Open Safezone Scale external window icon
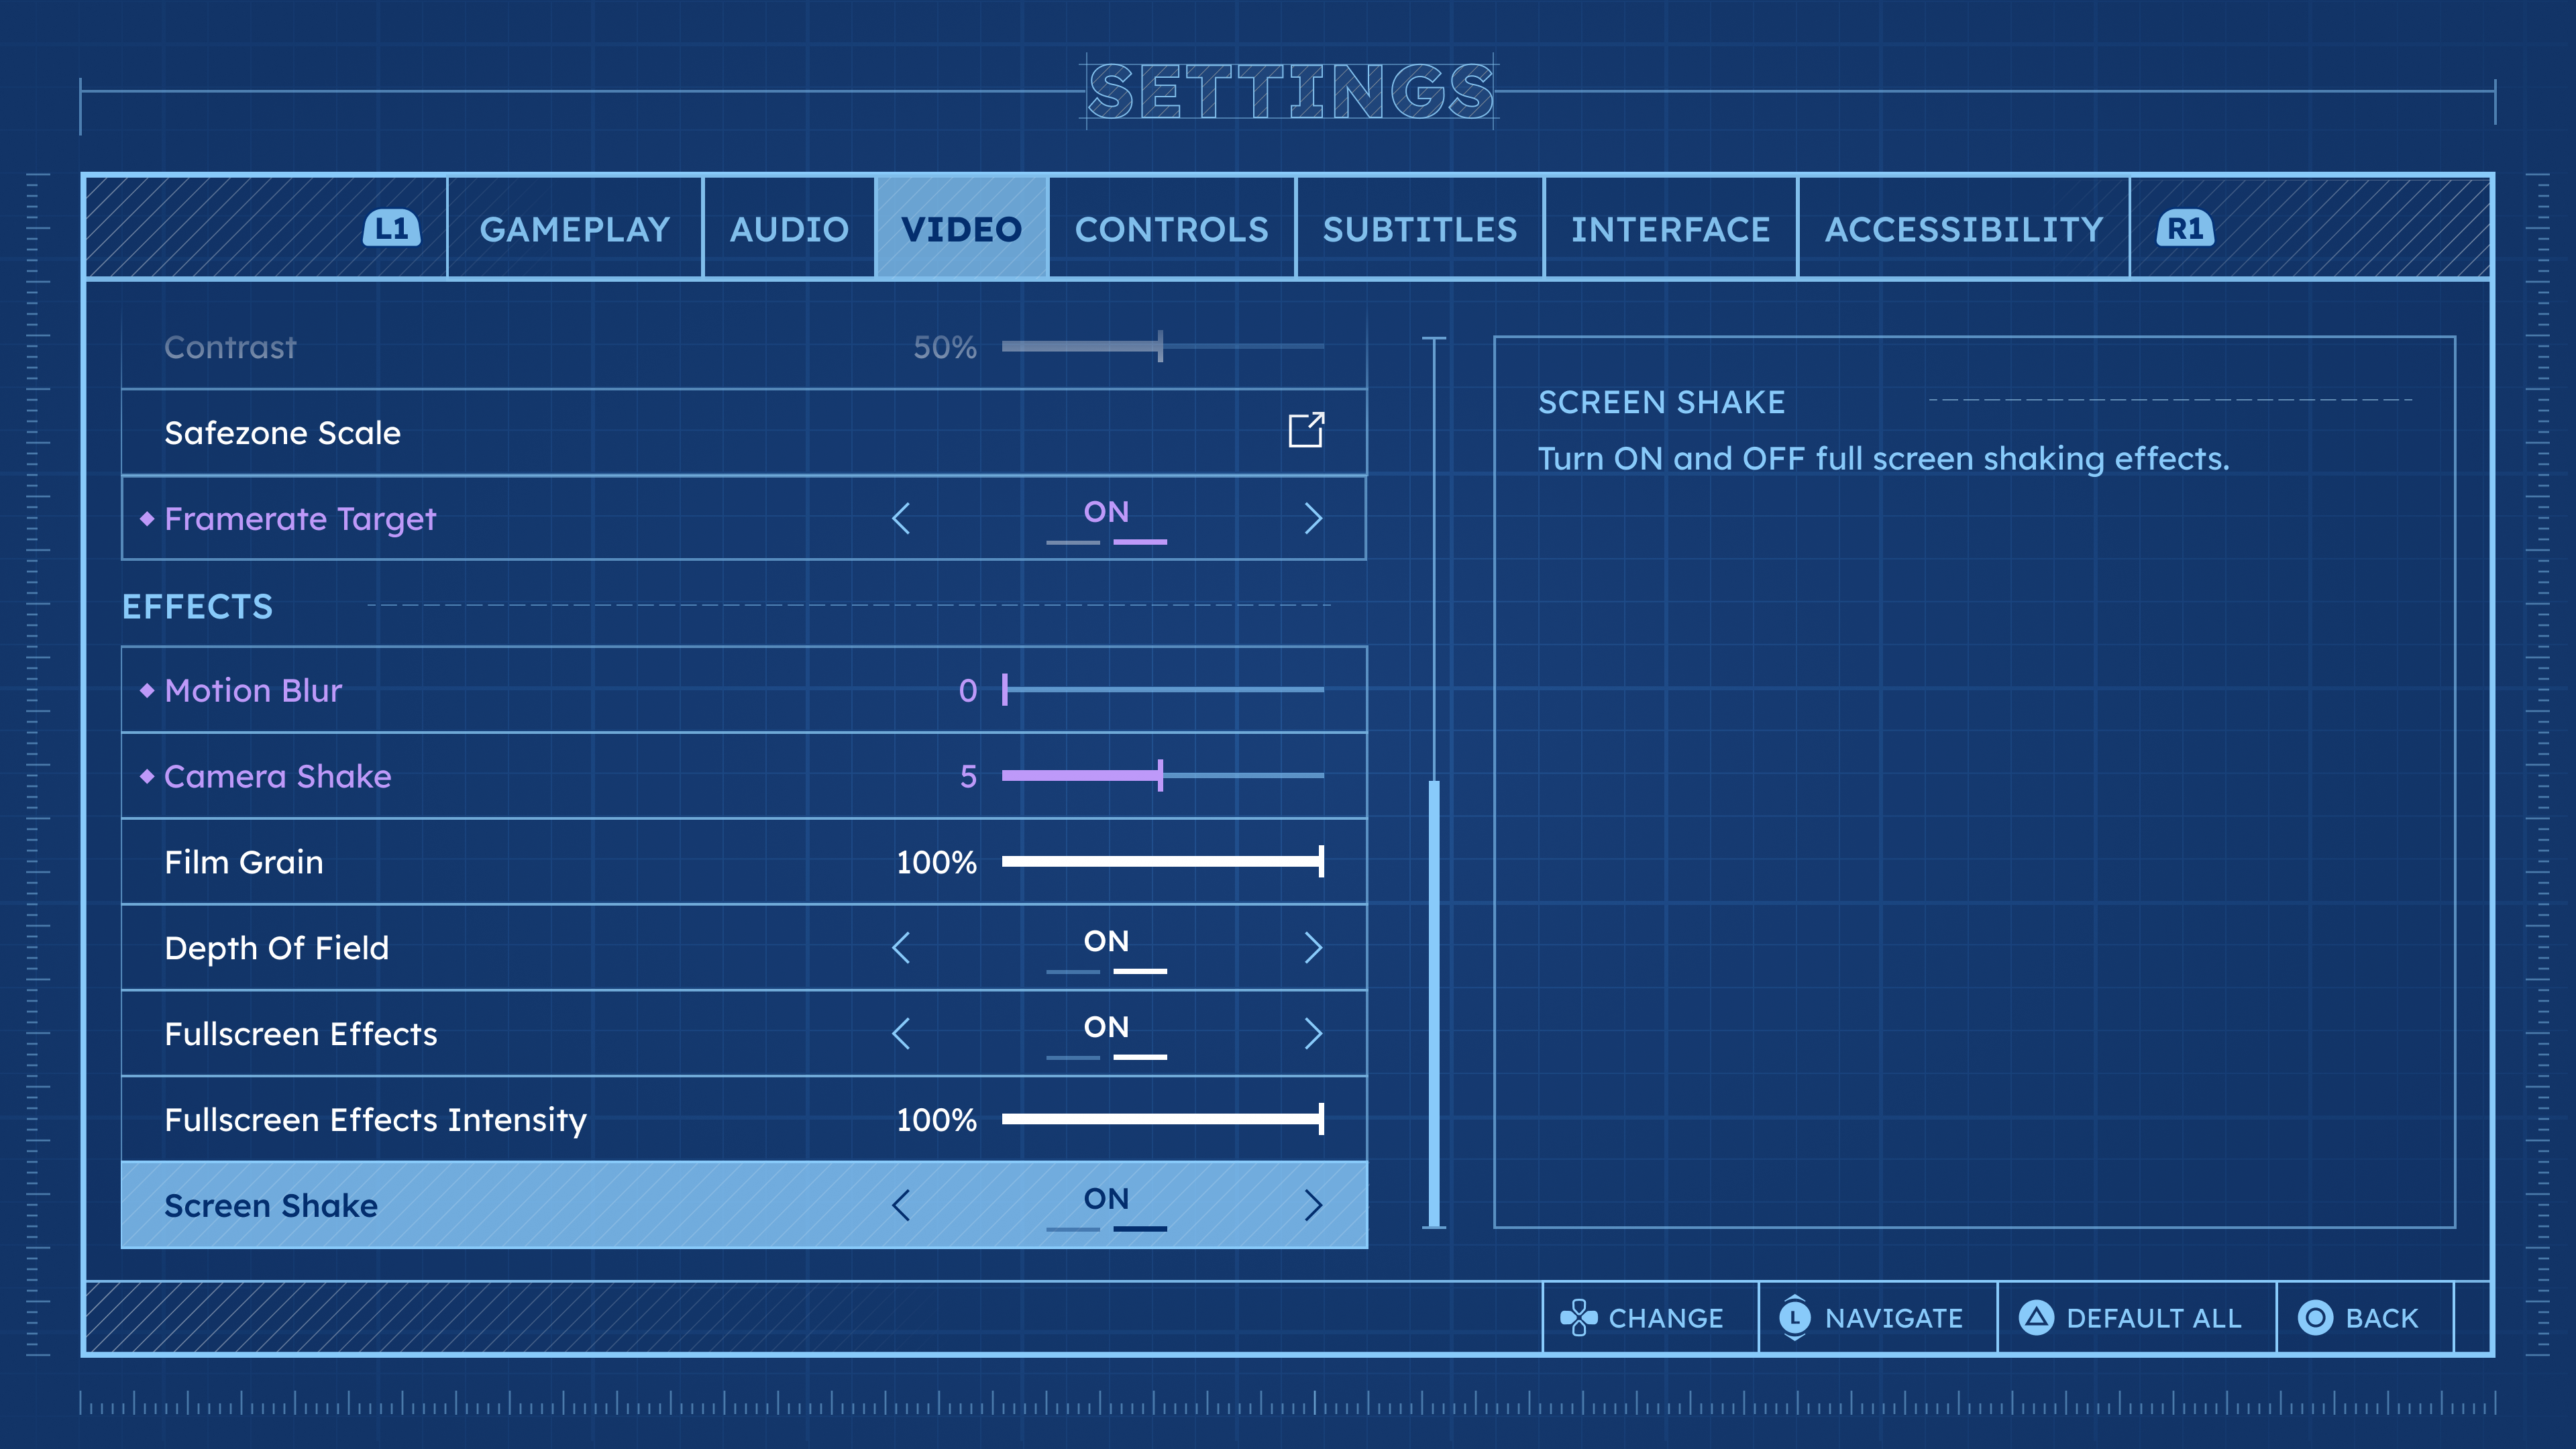The image size is (2576, 1449). 1306,431
